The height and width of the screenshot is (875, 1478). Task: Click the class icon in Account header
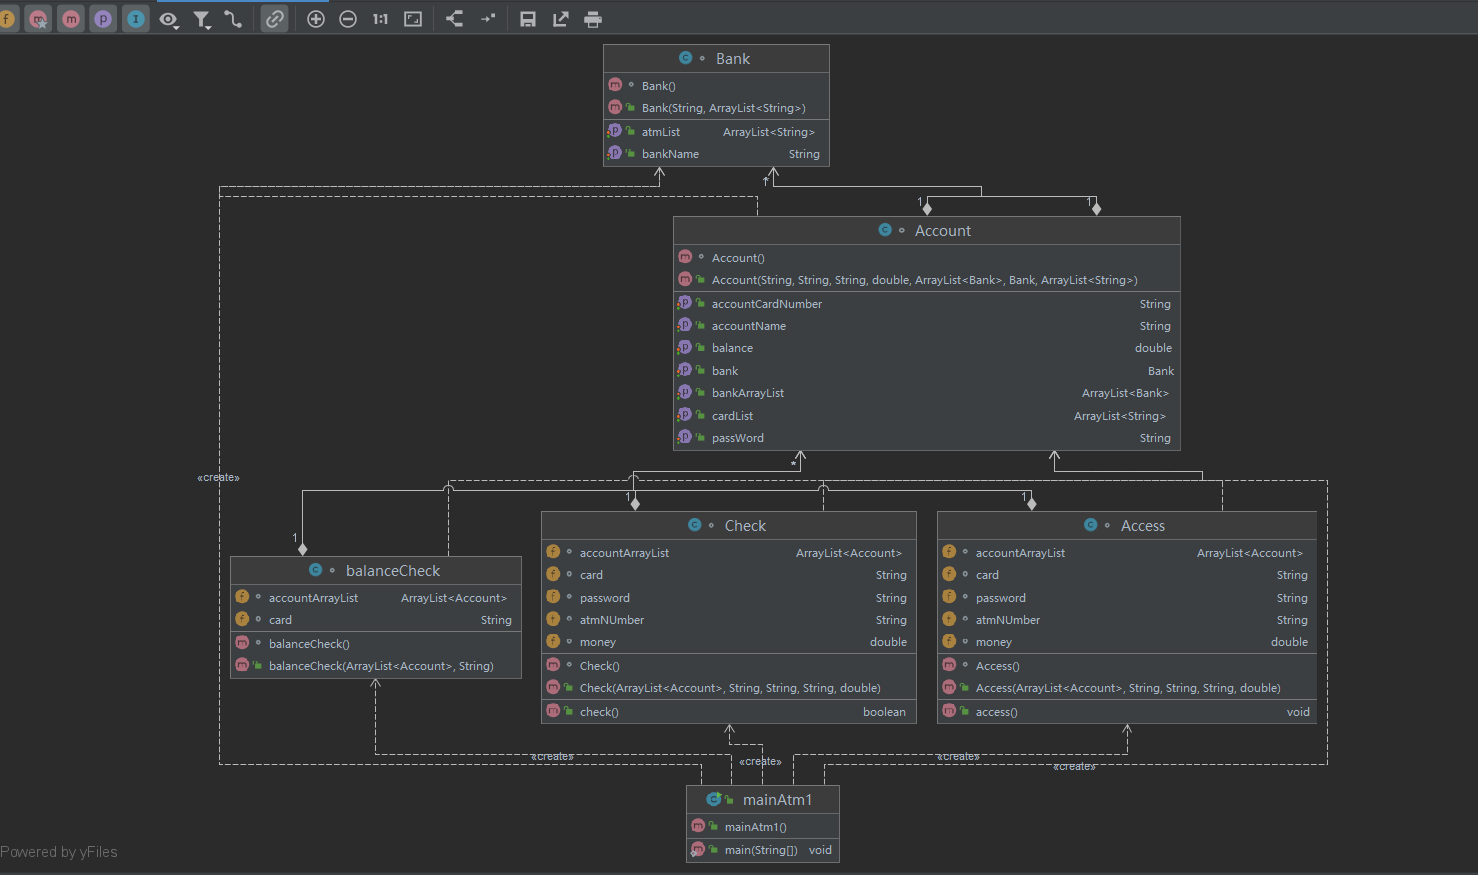885,230
